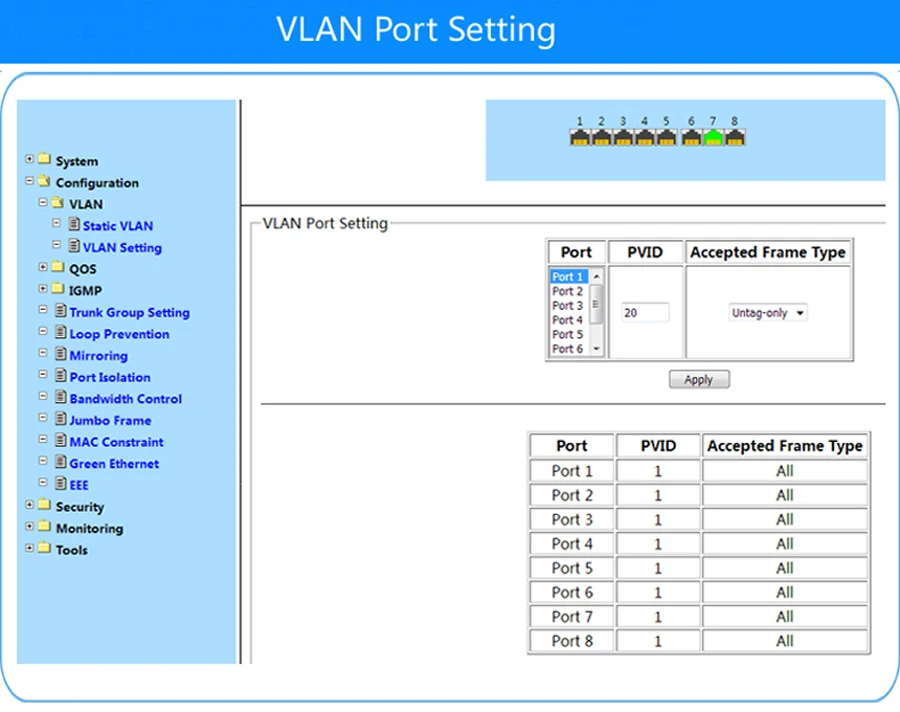Click page icon beside Bandwidth Control

[x=61, y=396]
